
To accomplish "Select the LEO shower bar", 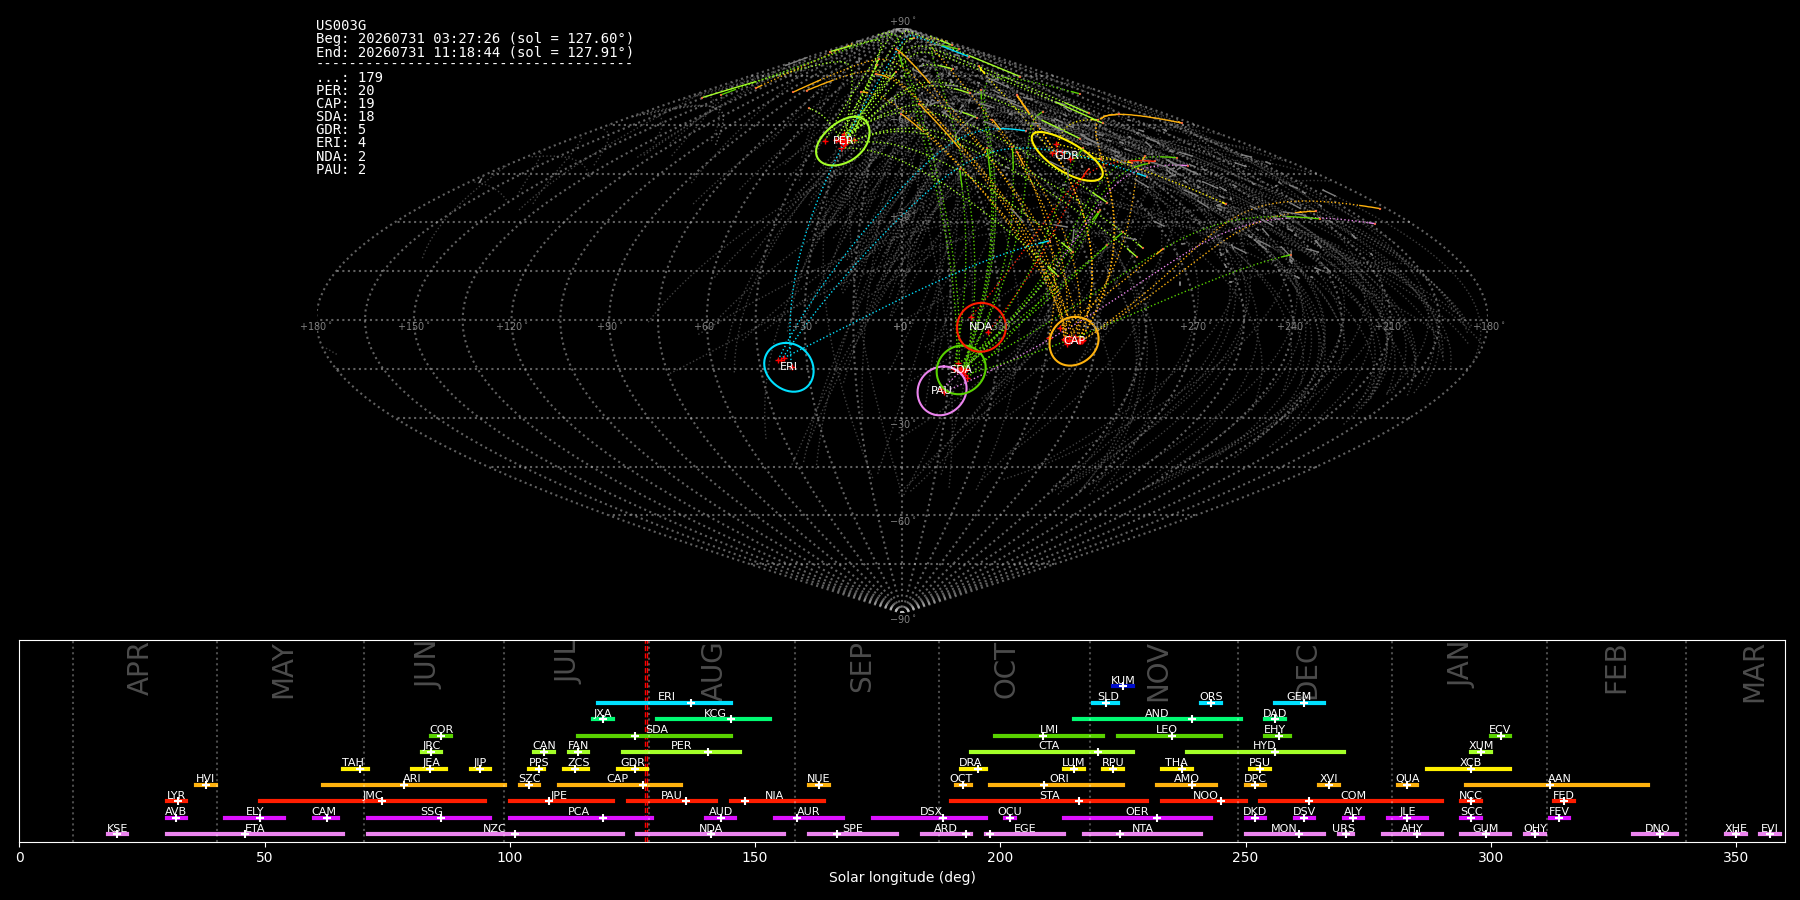I will (x=1169, y=736).
